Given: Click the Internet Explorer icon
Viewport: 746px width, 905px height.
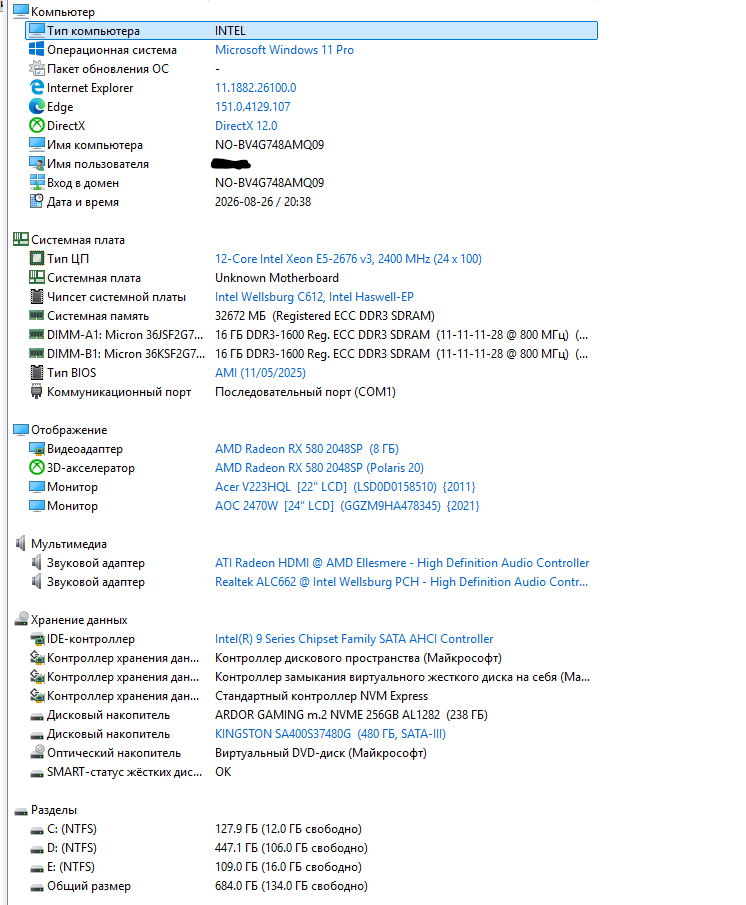Looking at the screenshot, I should pyautogui.click(x=36, y=88).
